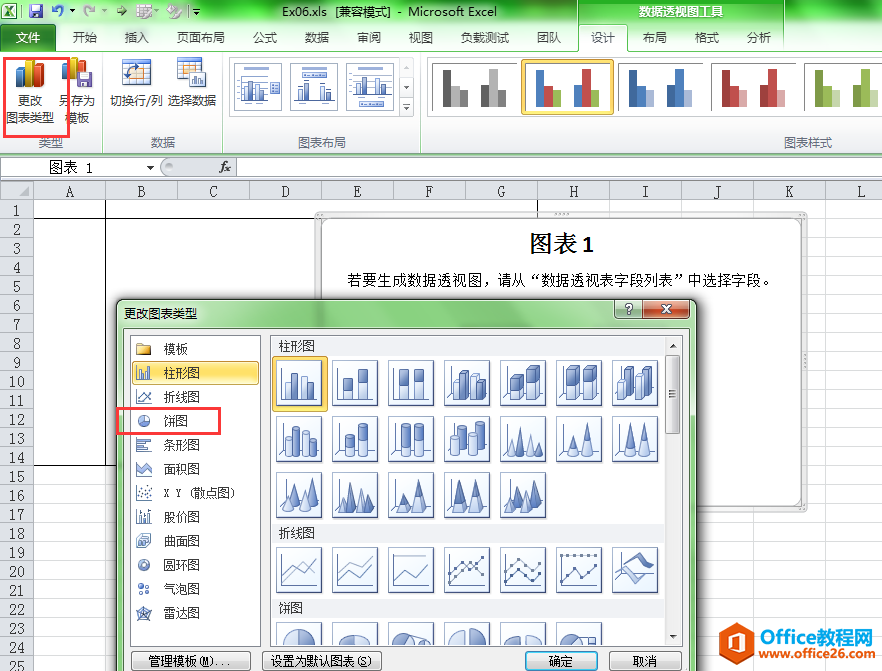Open the 文件 (File) tab

point(28,38)
